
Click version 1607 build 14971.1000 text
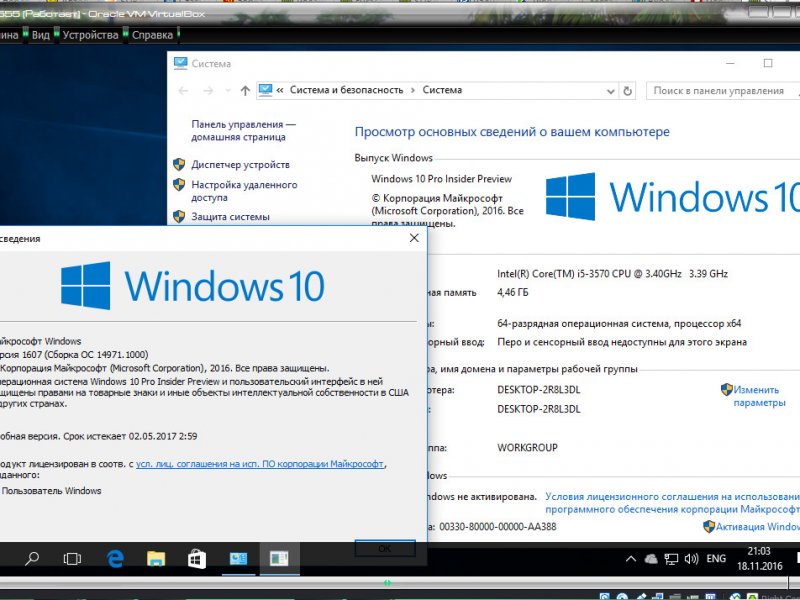[74, 355]
